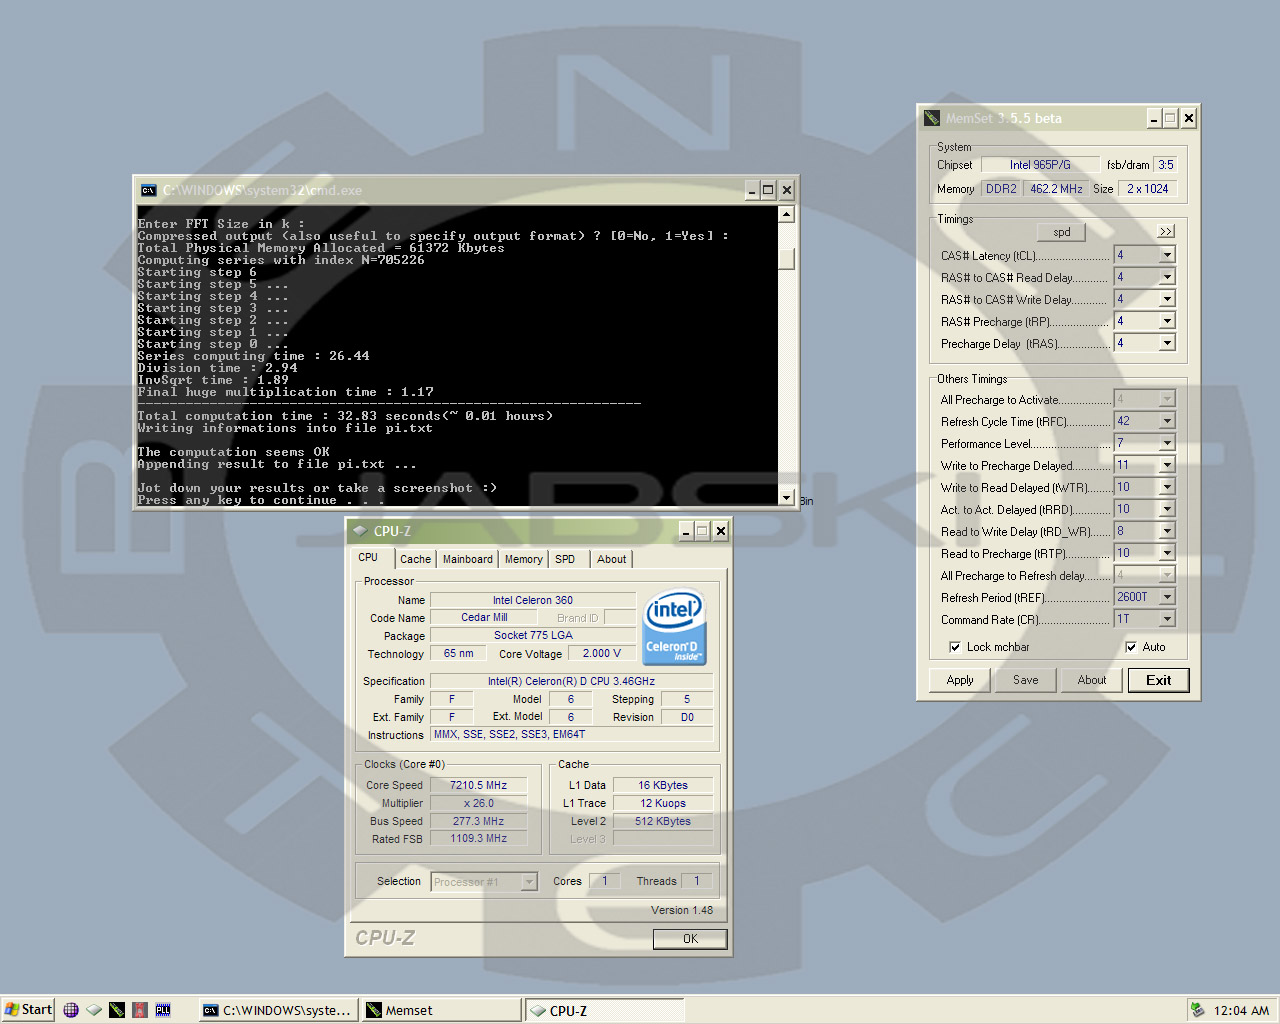The height and width of the screenshot is (1024, 1280).
Task: Click the Core Speed value 7210.5 MHz
Action: [x=478, y=785]
